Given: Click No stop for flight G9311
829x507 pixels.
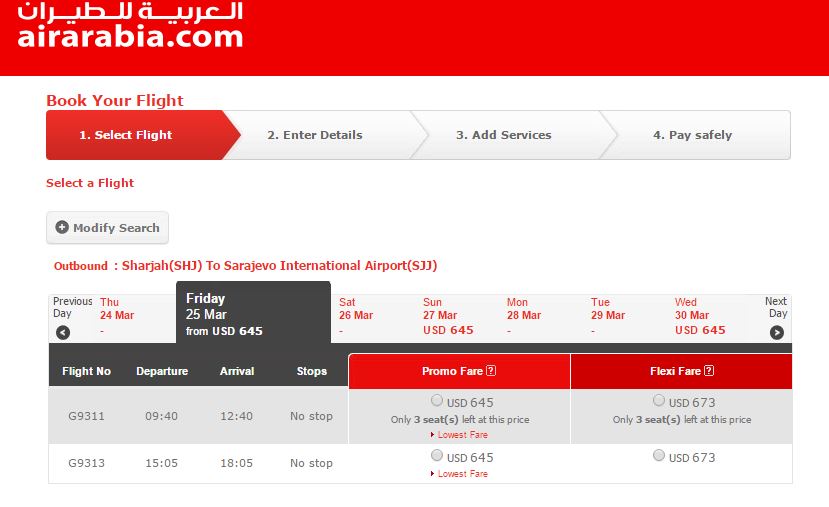Looking at the screenshot, I should tap(311, 416).
